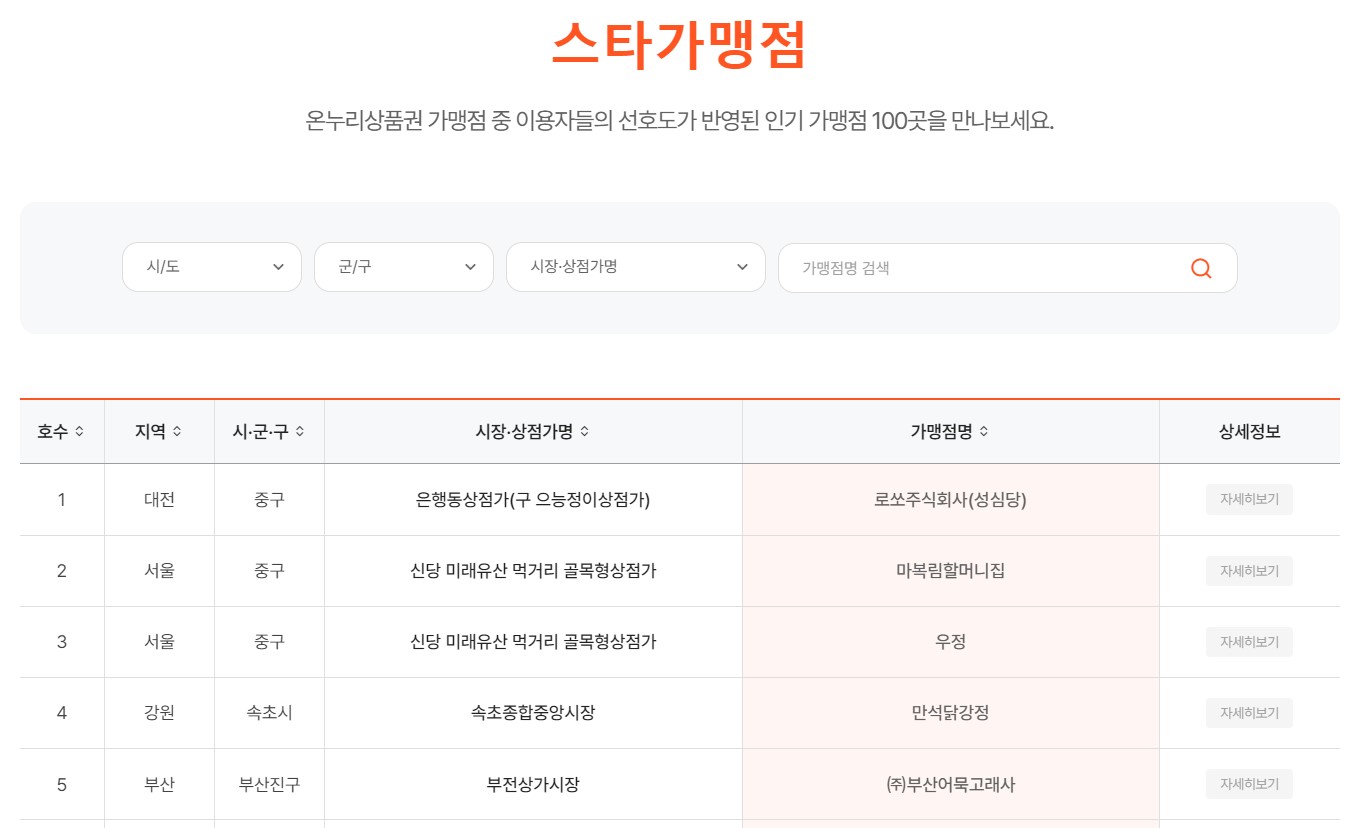Image resolution: width=1364 pixels, height=828 pixels.
Task: Click 중구 cell in 대전 row
Action: [269, 500]
